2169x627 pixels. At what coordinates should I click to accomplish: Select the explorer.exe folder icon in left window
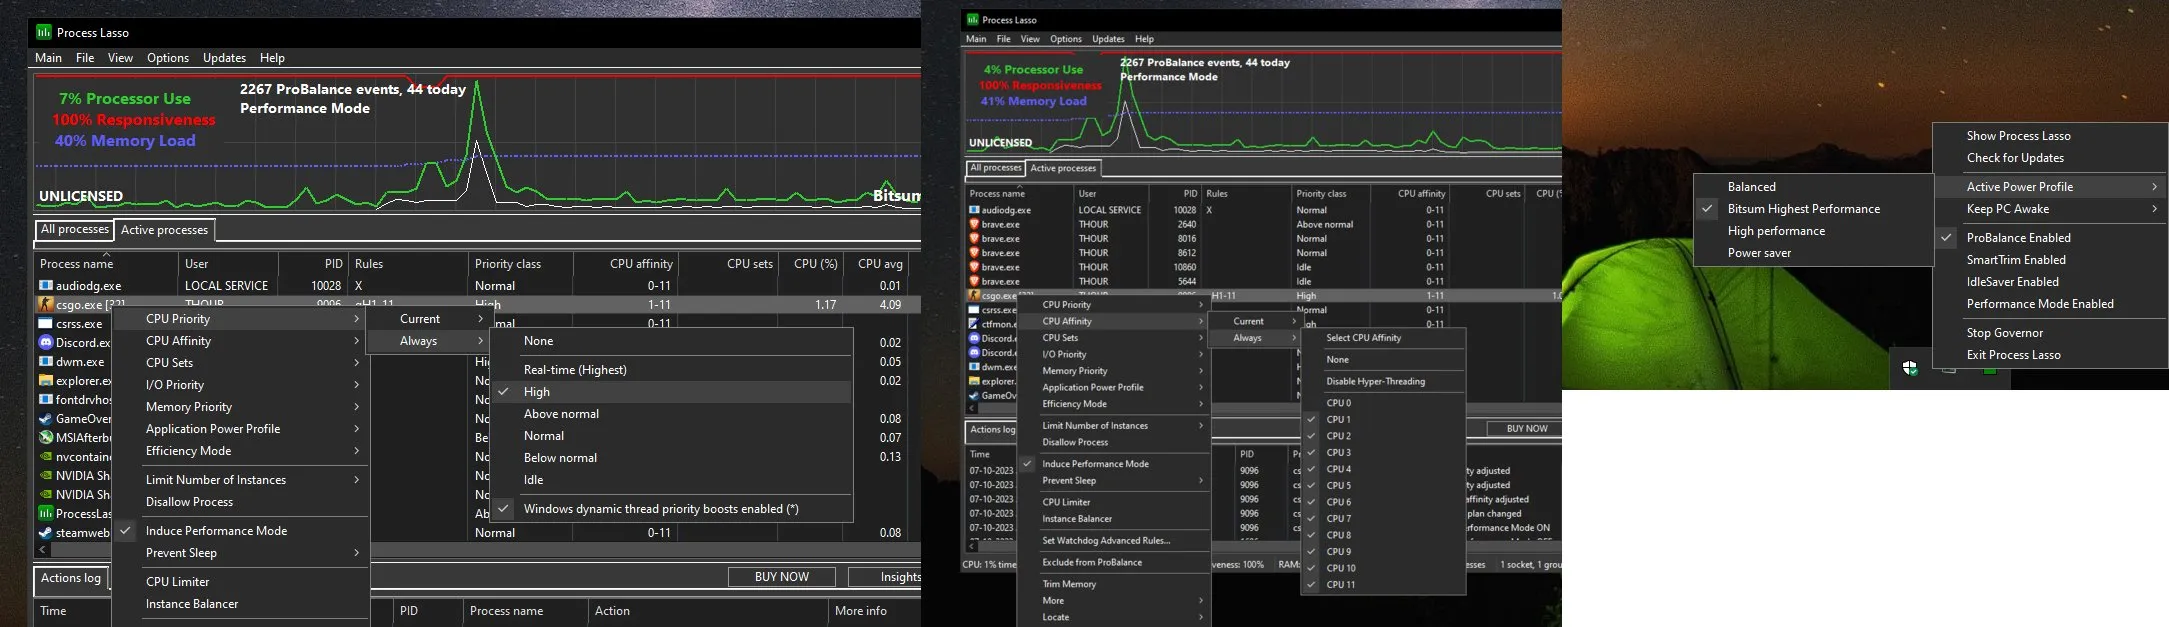pyautogui.click(x=45, y=380)
